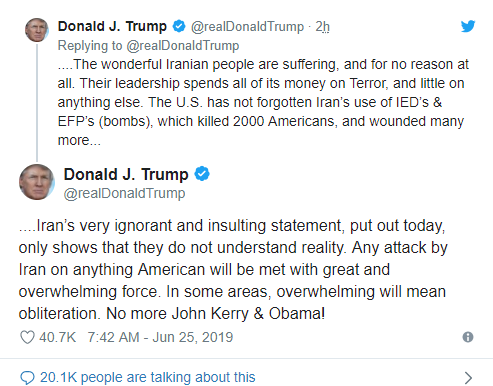Image resolution: width=493 pixels, height=386 pixels.
Task: Click Donald J. Trump name in reply header
Action: 112,26
